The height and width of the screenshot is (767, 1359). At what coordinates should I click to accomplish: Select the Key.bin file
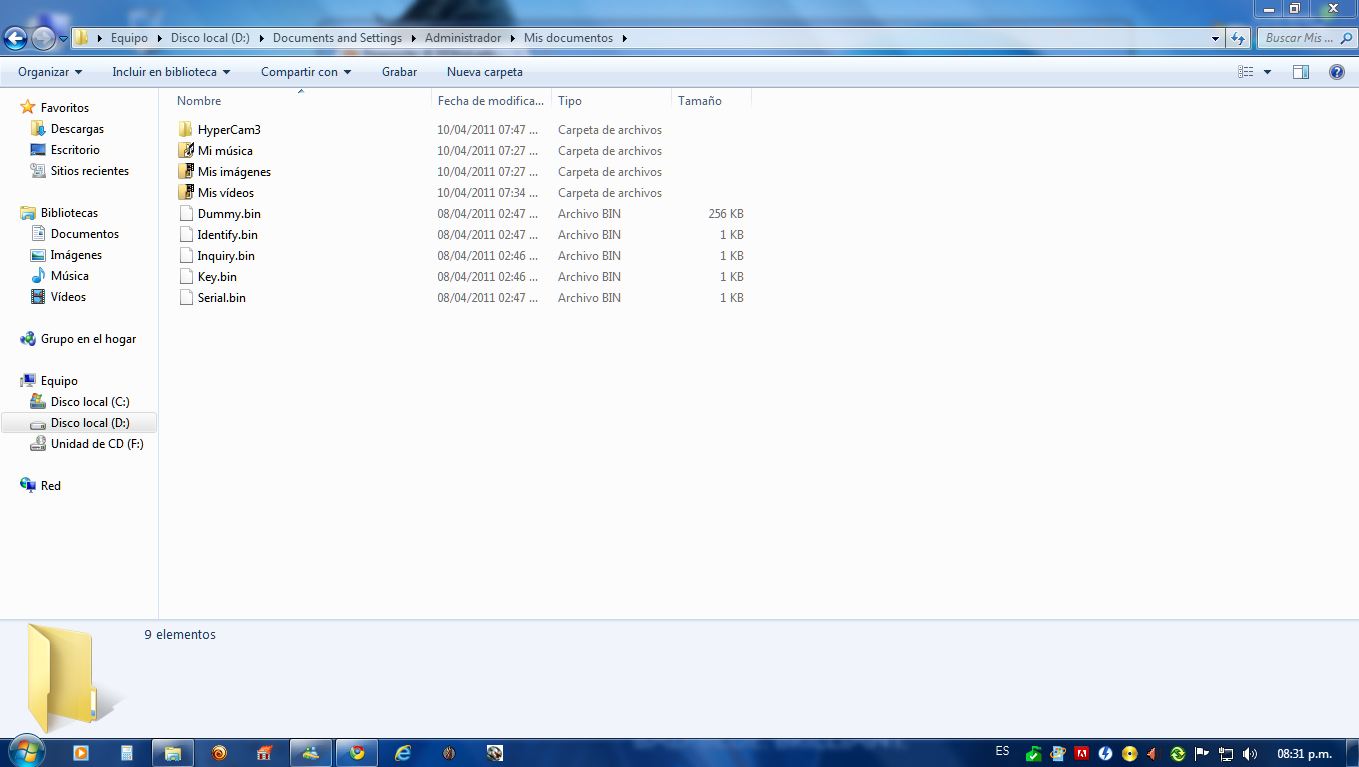(x=217, y=277)
